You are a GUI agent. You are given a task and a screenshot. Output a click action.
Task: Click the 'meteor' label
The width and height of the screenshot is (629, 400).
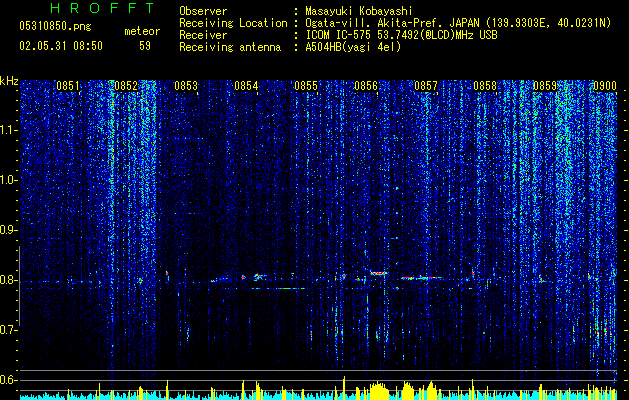[x=142, y=31]
